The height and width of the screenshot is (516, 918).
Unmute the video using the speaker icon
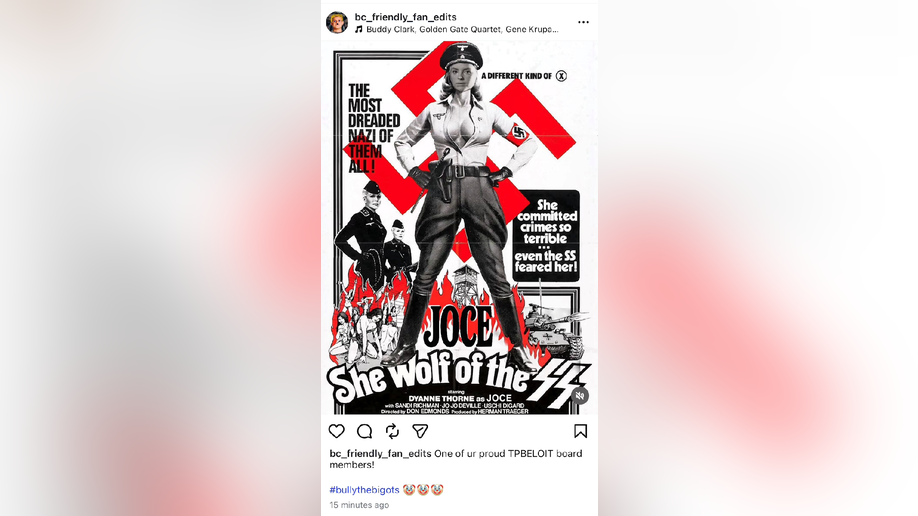(580, 396)
